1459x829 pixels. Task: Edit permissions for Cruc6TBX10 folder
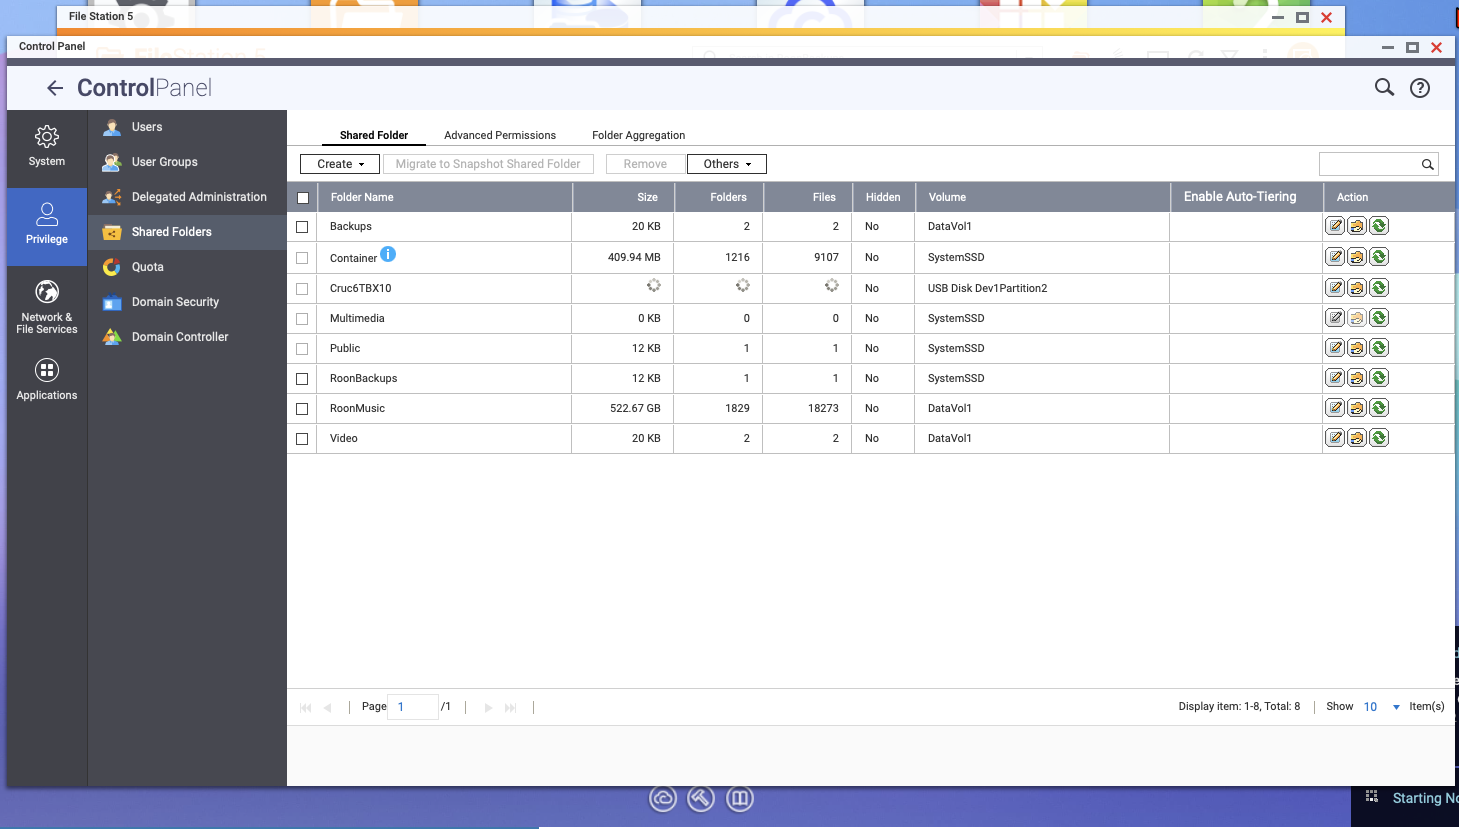pos(1357,288)
